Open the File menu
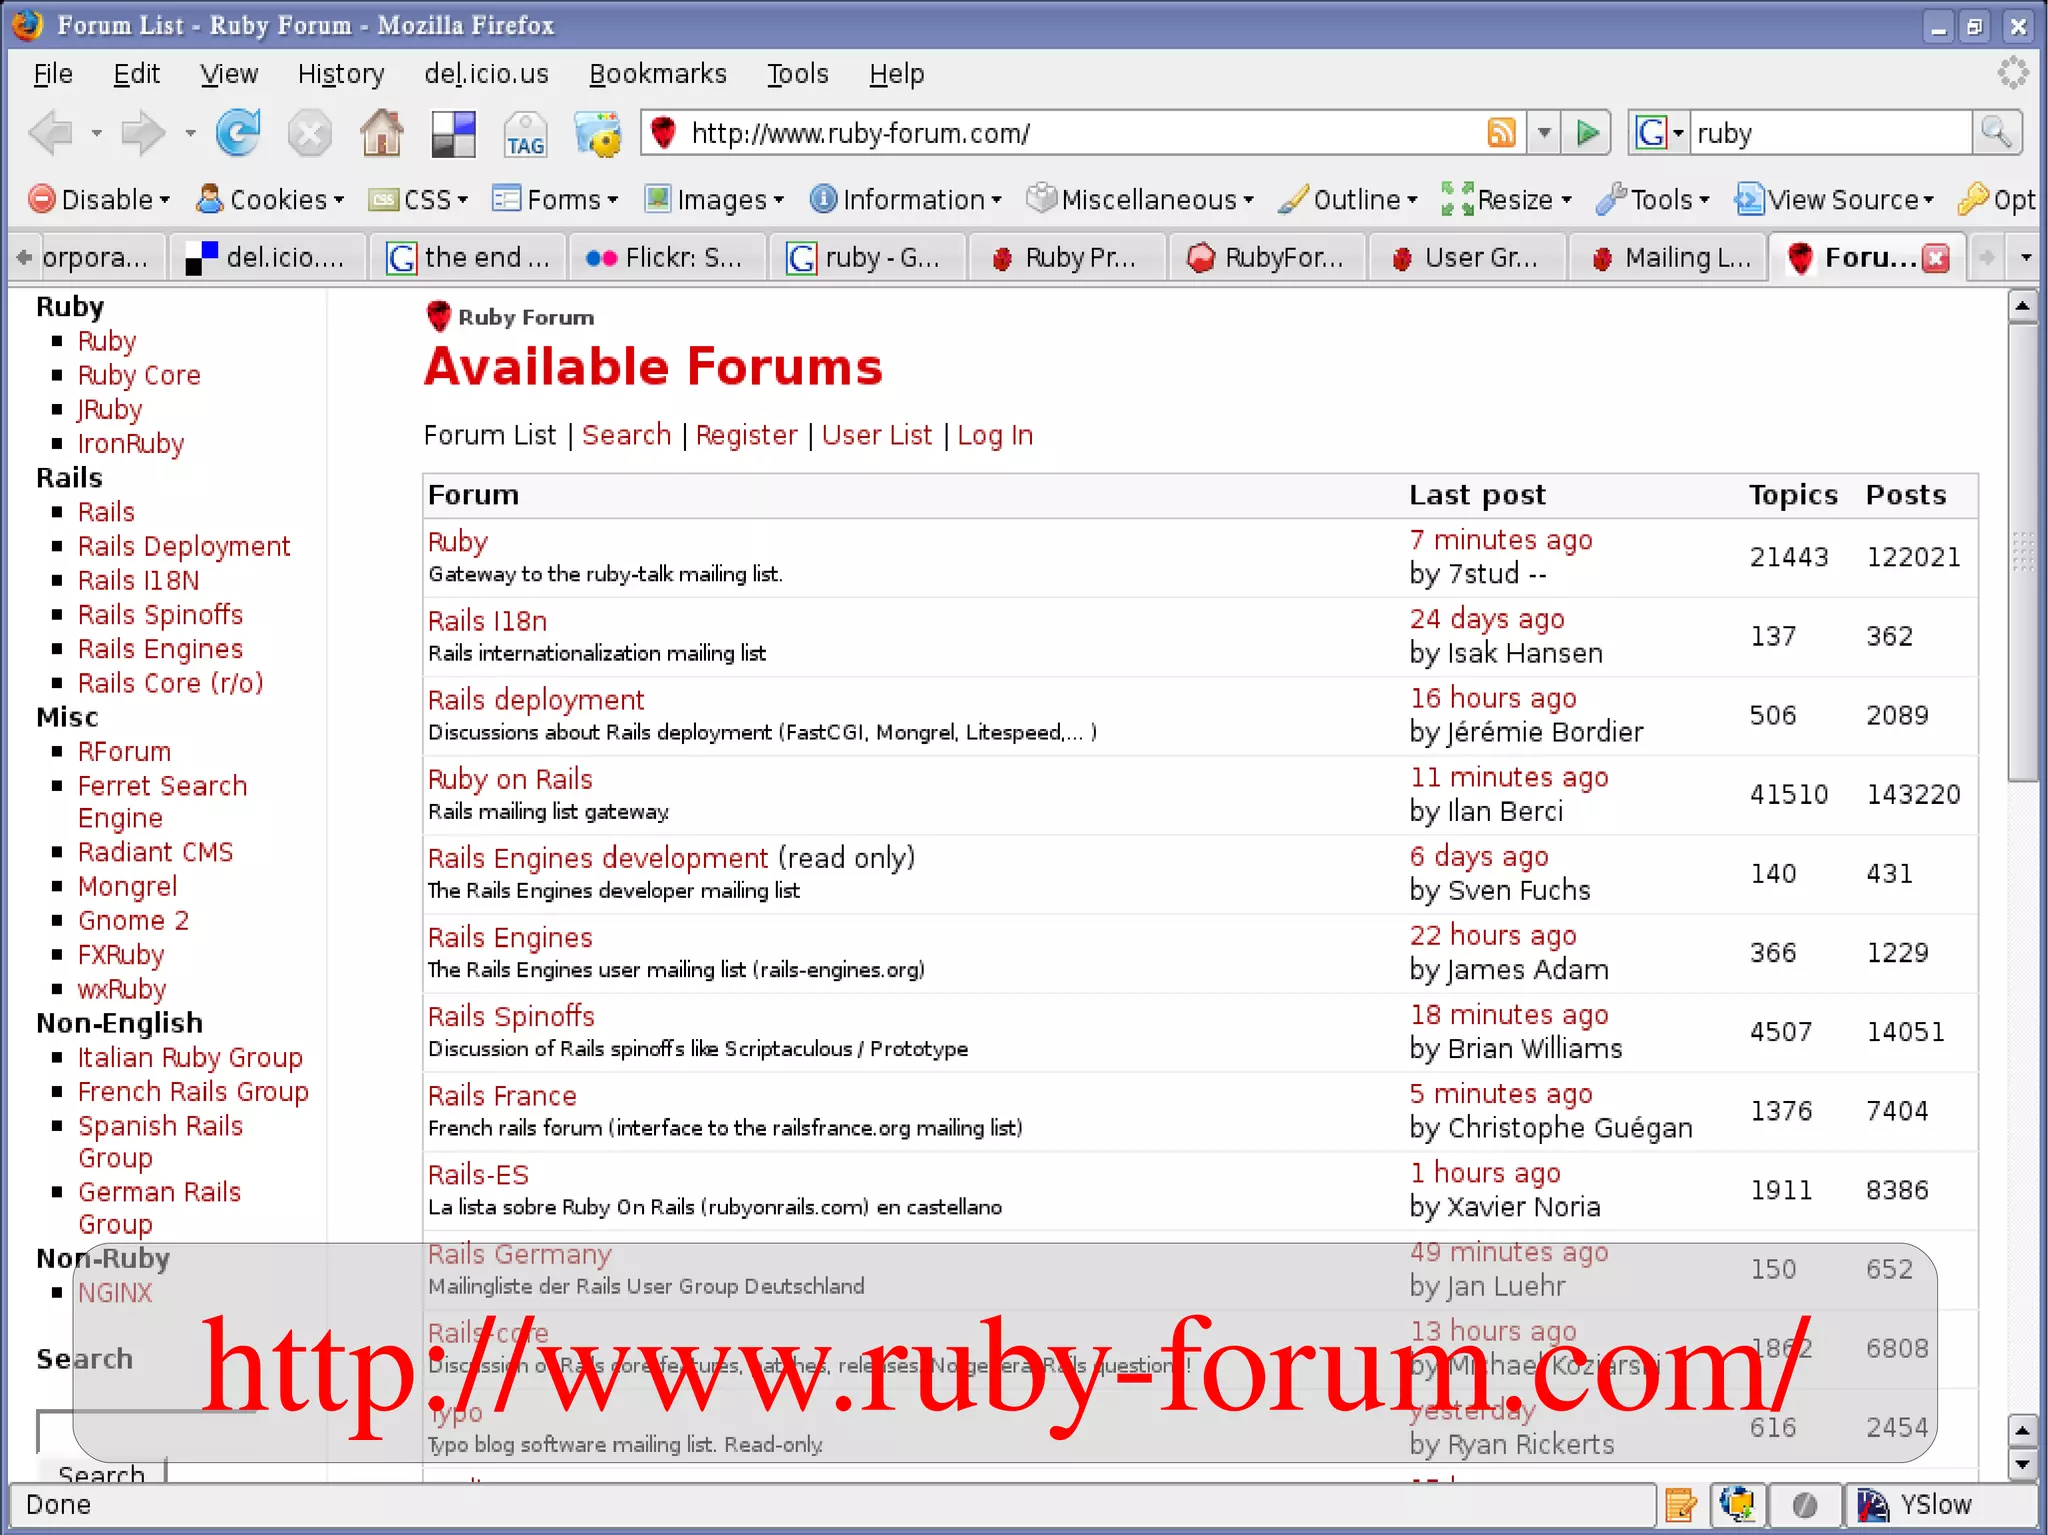The width and height of the screenshot is (2048, 1535). tap(53, 74)
